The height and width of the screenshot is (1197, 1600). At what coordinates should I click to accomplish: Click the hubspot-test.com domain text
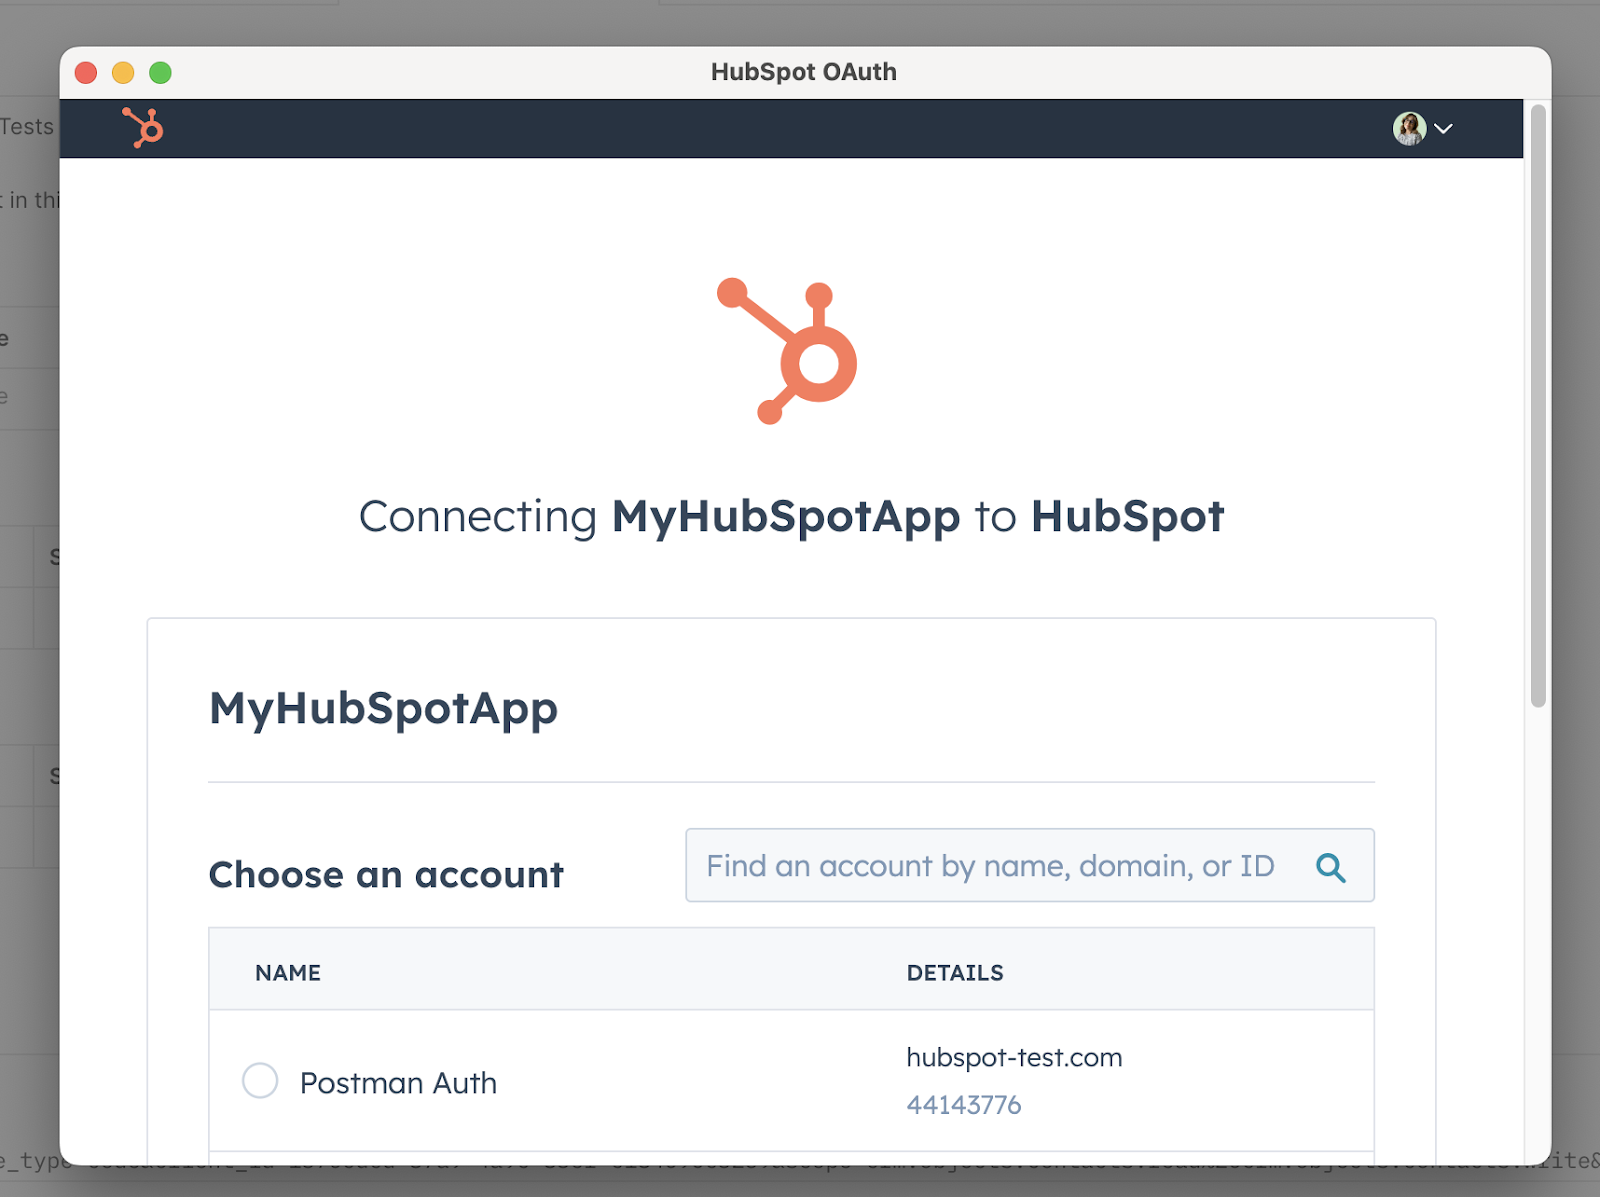(1014, 1058)
